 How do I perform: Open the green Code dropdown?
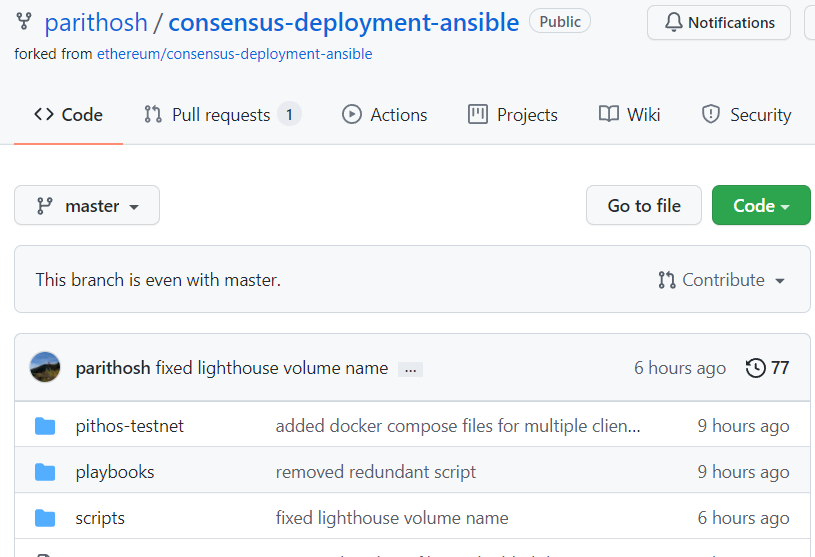pyautogui.click(x=760, y=206)
